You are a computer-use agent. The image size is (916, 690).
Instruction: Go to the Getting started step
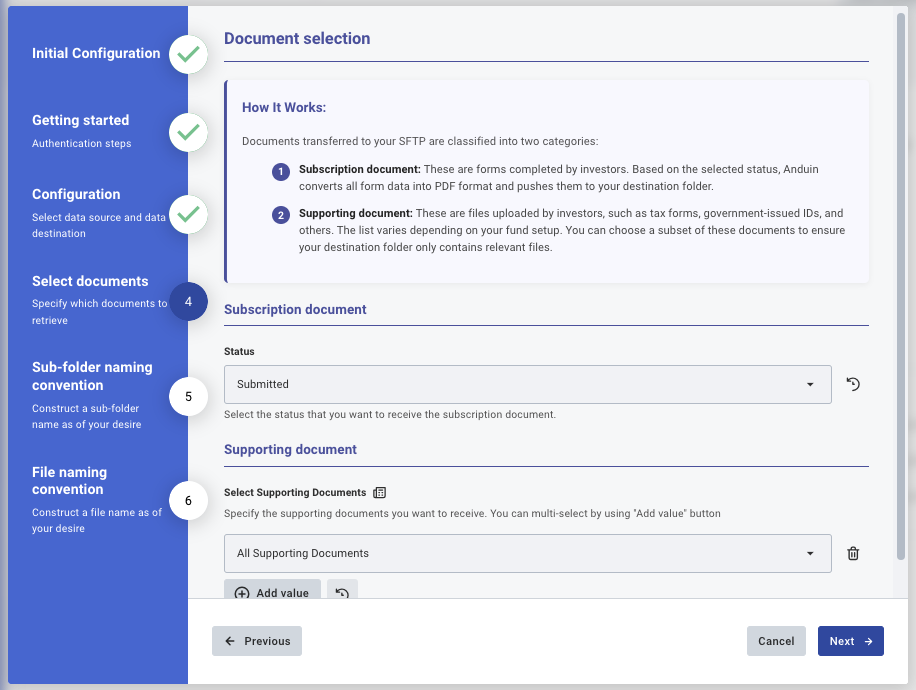coord(81,120)
